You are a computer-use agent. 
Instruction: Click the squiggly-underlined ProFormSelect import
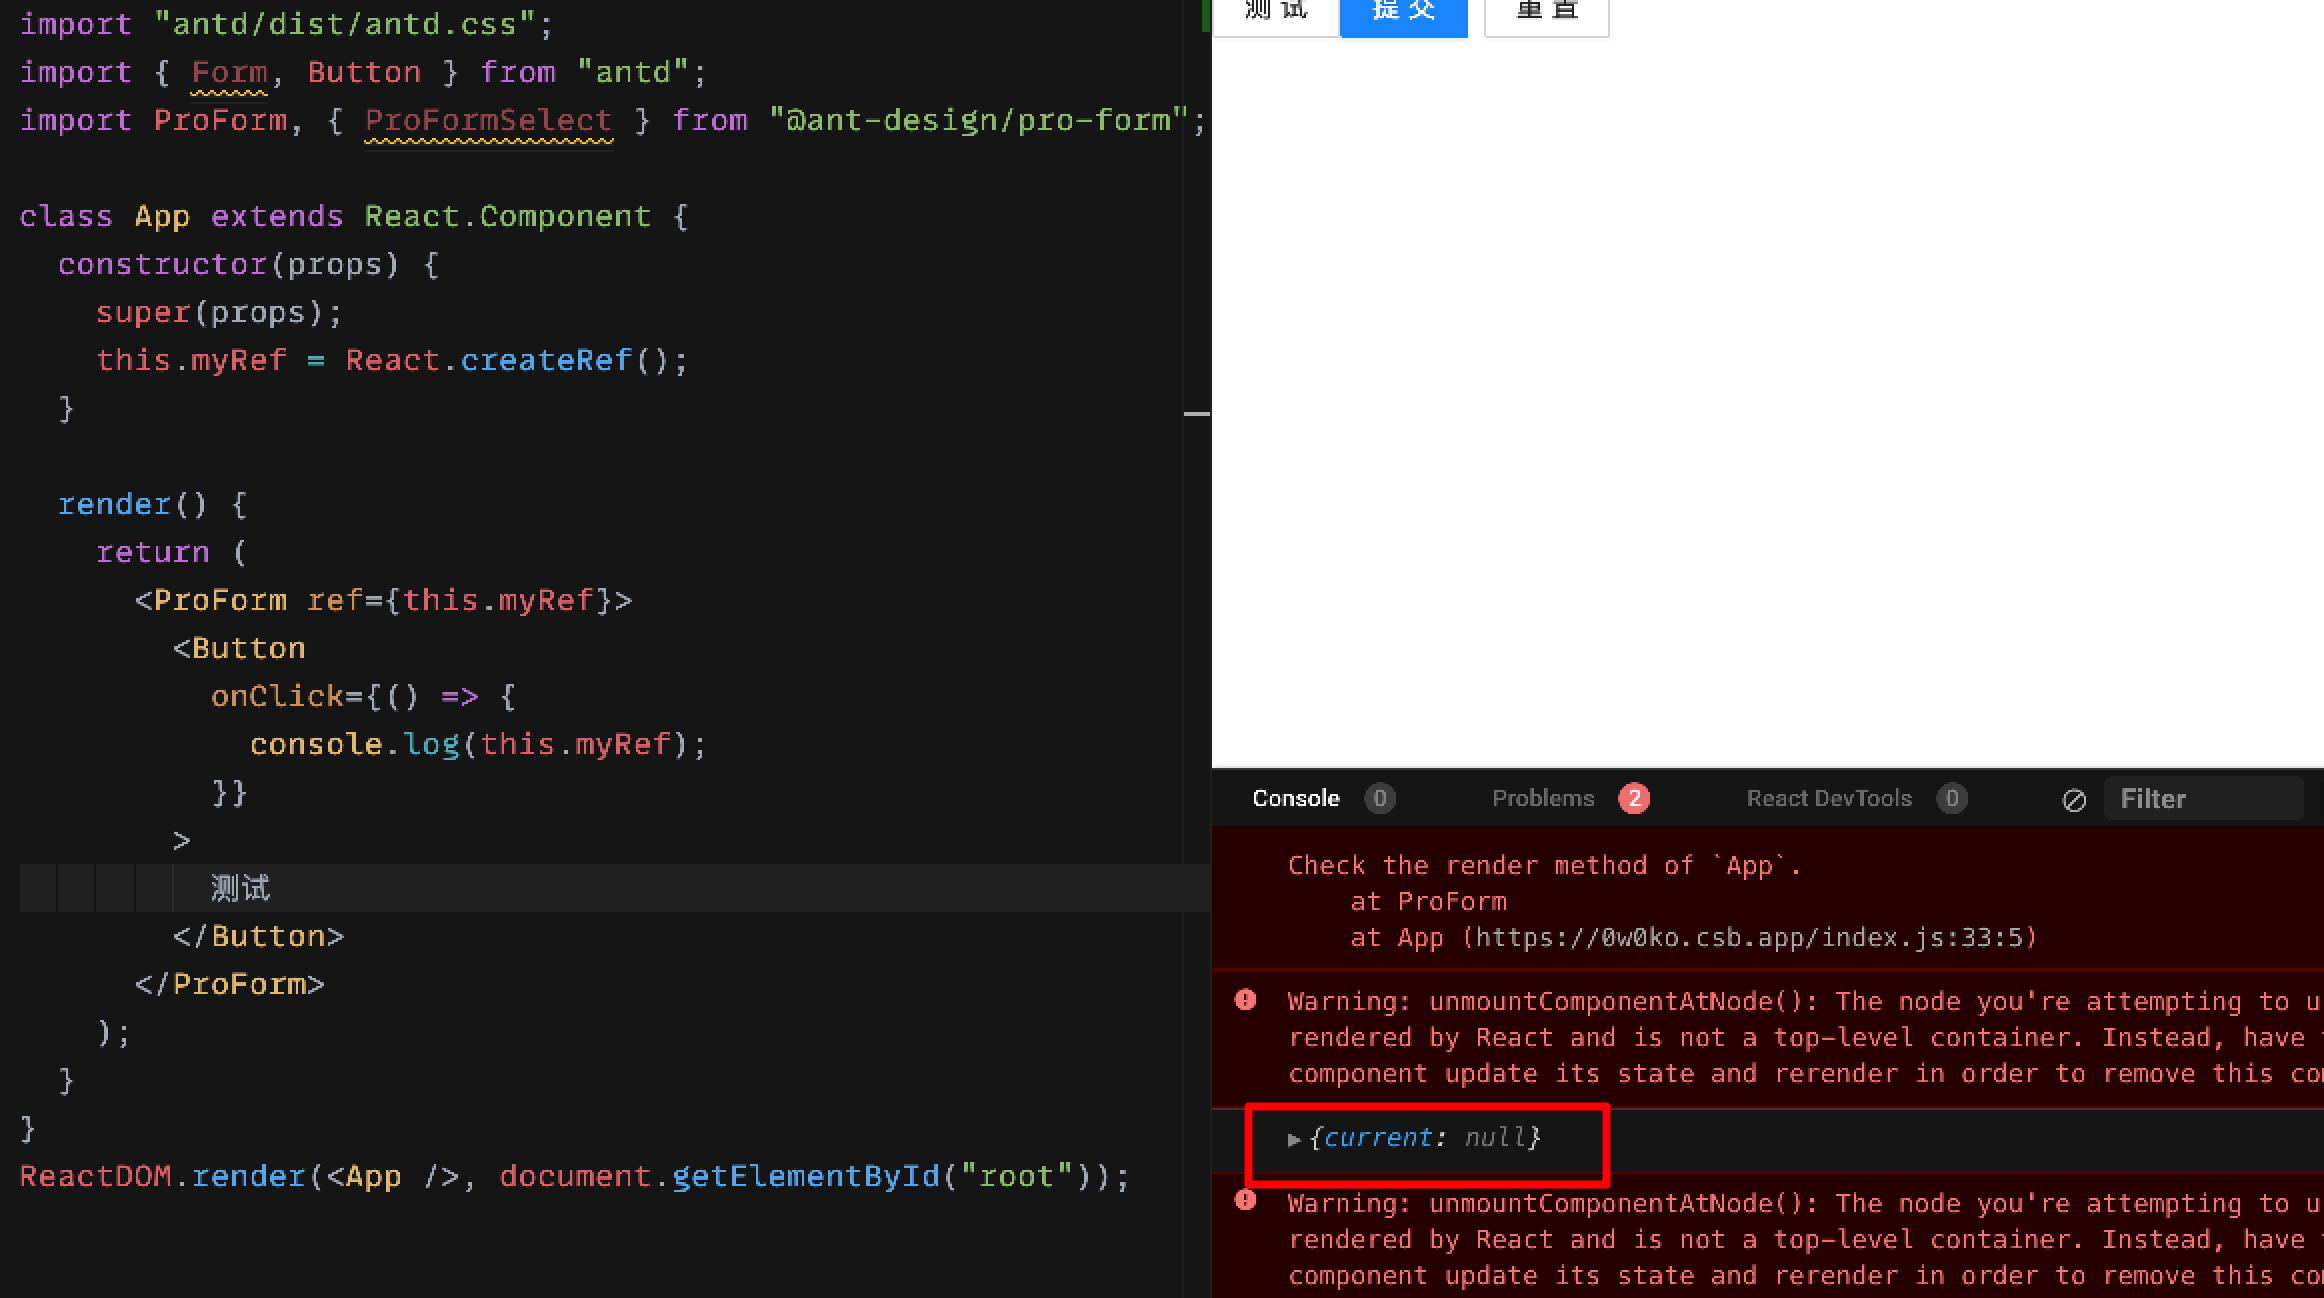click(487, 120)
